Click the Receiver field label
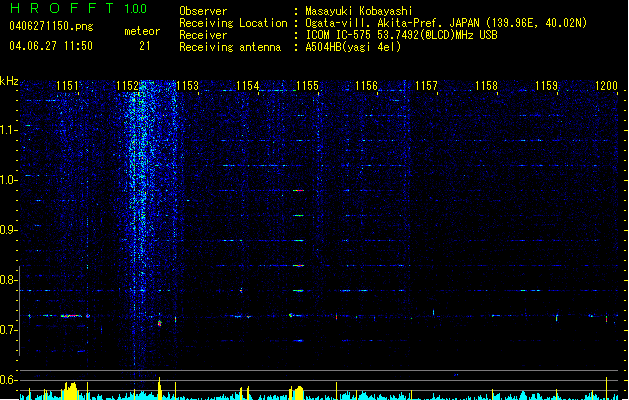 point(203,35)
